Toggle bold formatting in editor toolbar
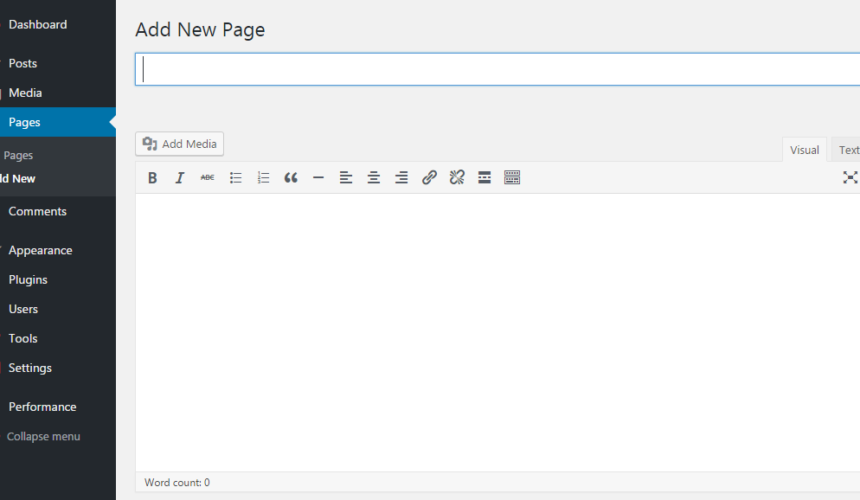 (152, 178)
